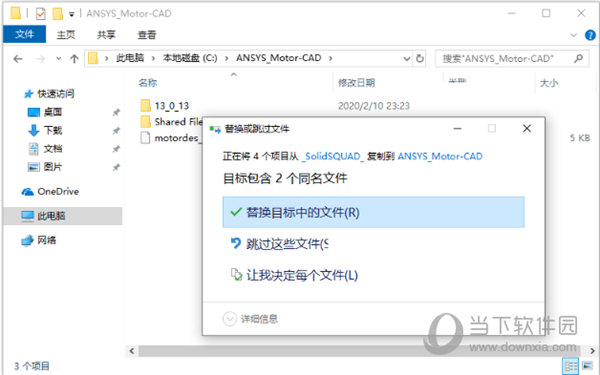Click the properties quick access icon
Screen dimensions: 600x375
tap(41, 14)
